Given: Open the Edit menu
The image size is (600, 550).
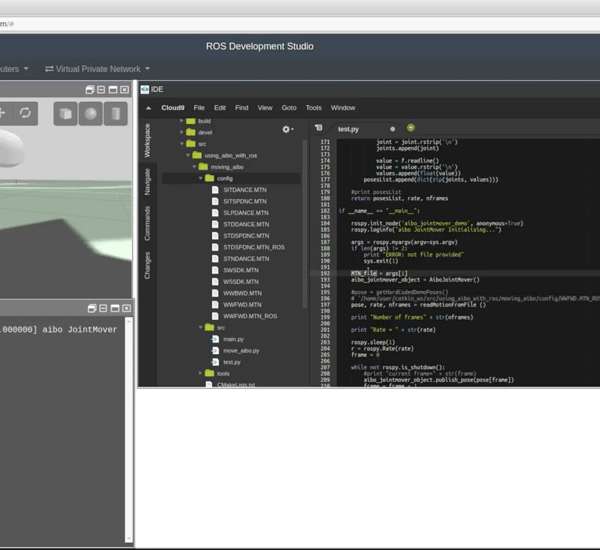Looking at the screenshot, I should pos(220,108).
